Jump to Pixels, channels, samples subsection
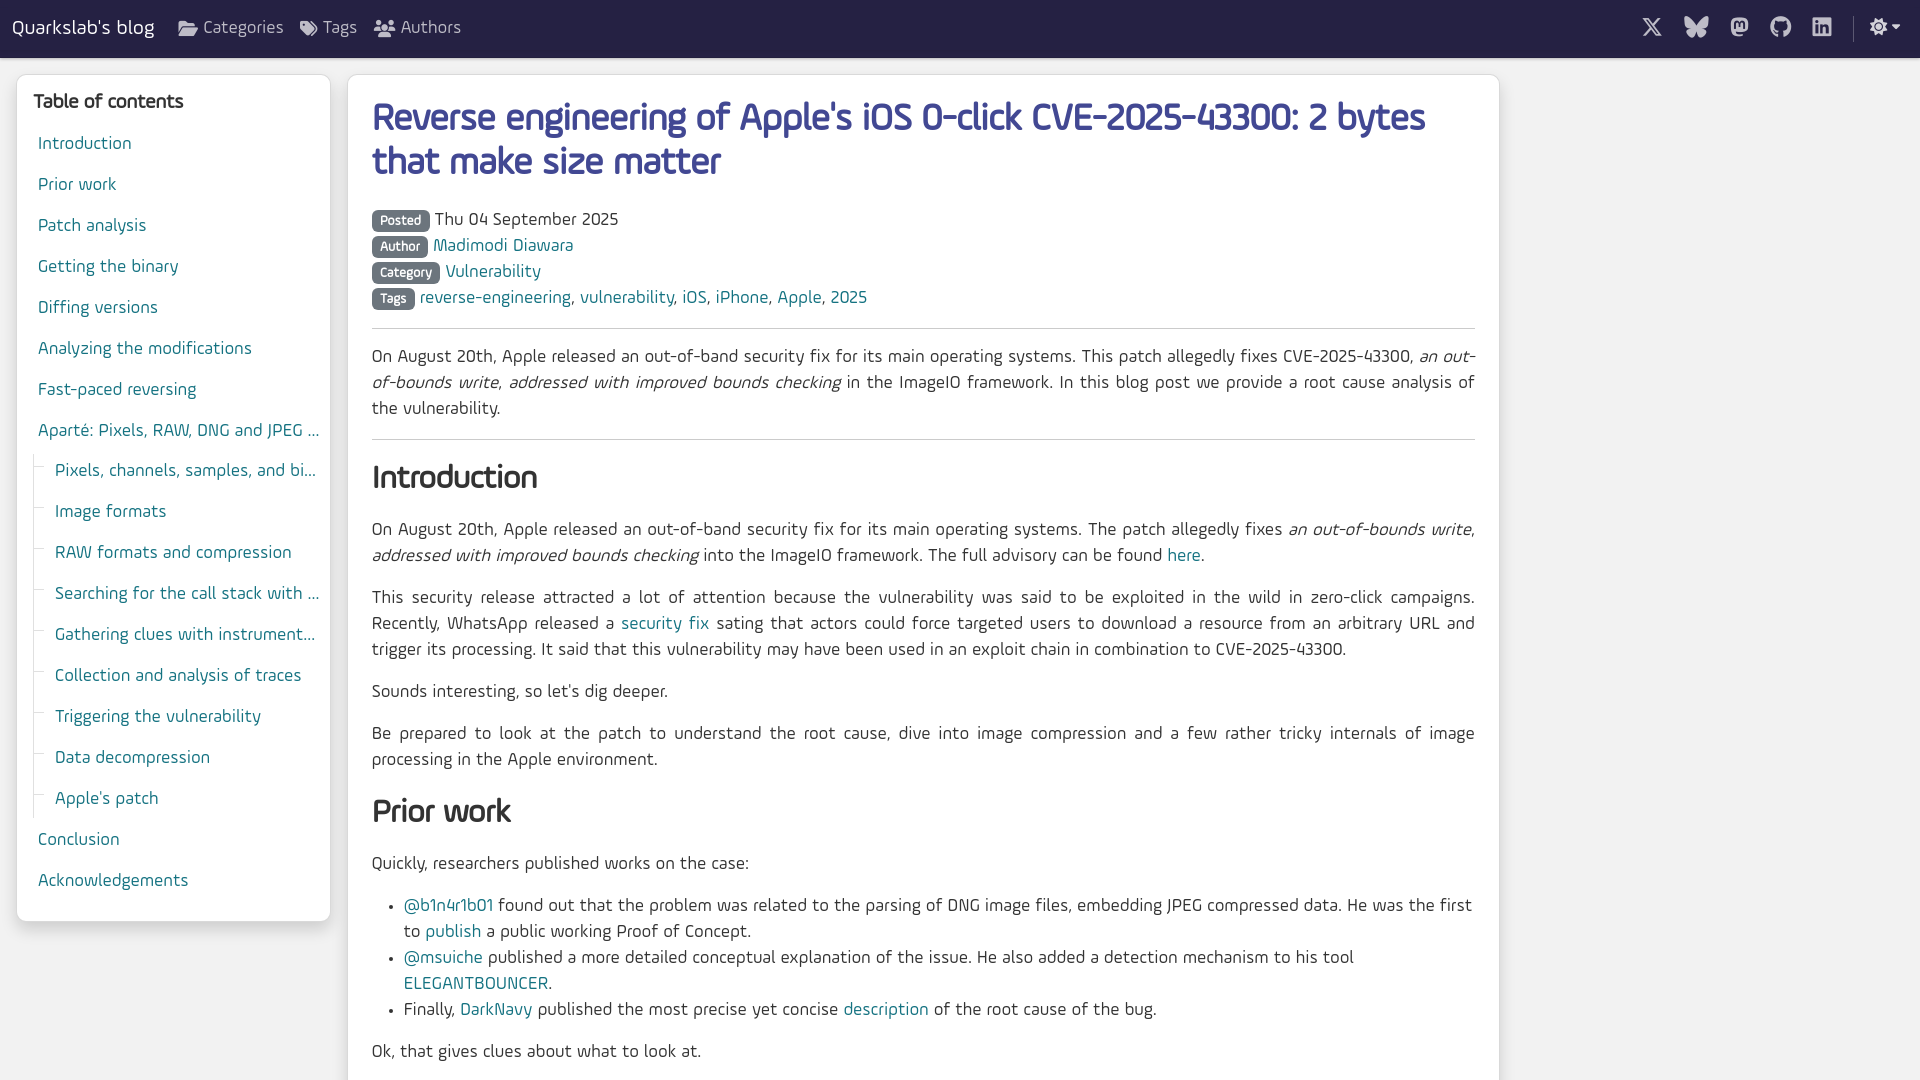This screenshot has height=1080, width=1920. (x=185, y=471)
